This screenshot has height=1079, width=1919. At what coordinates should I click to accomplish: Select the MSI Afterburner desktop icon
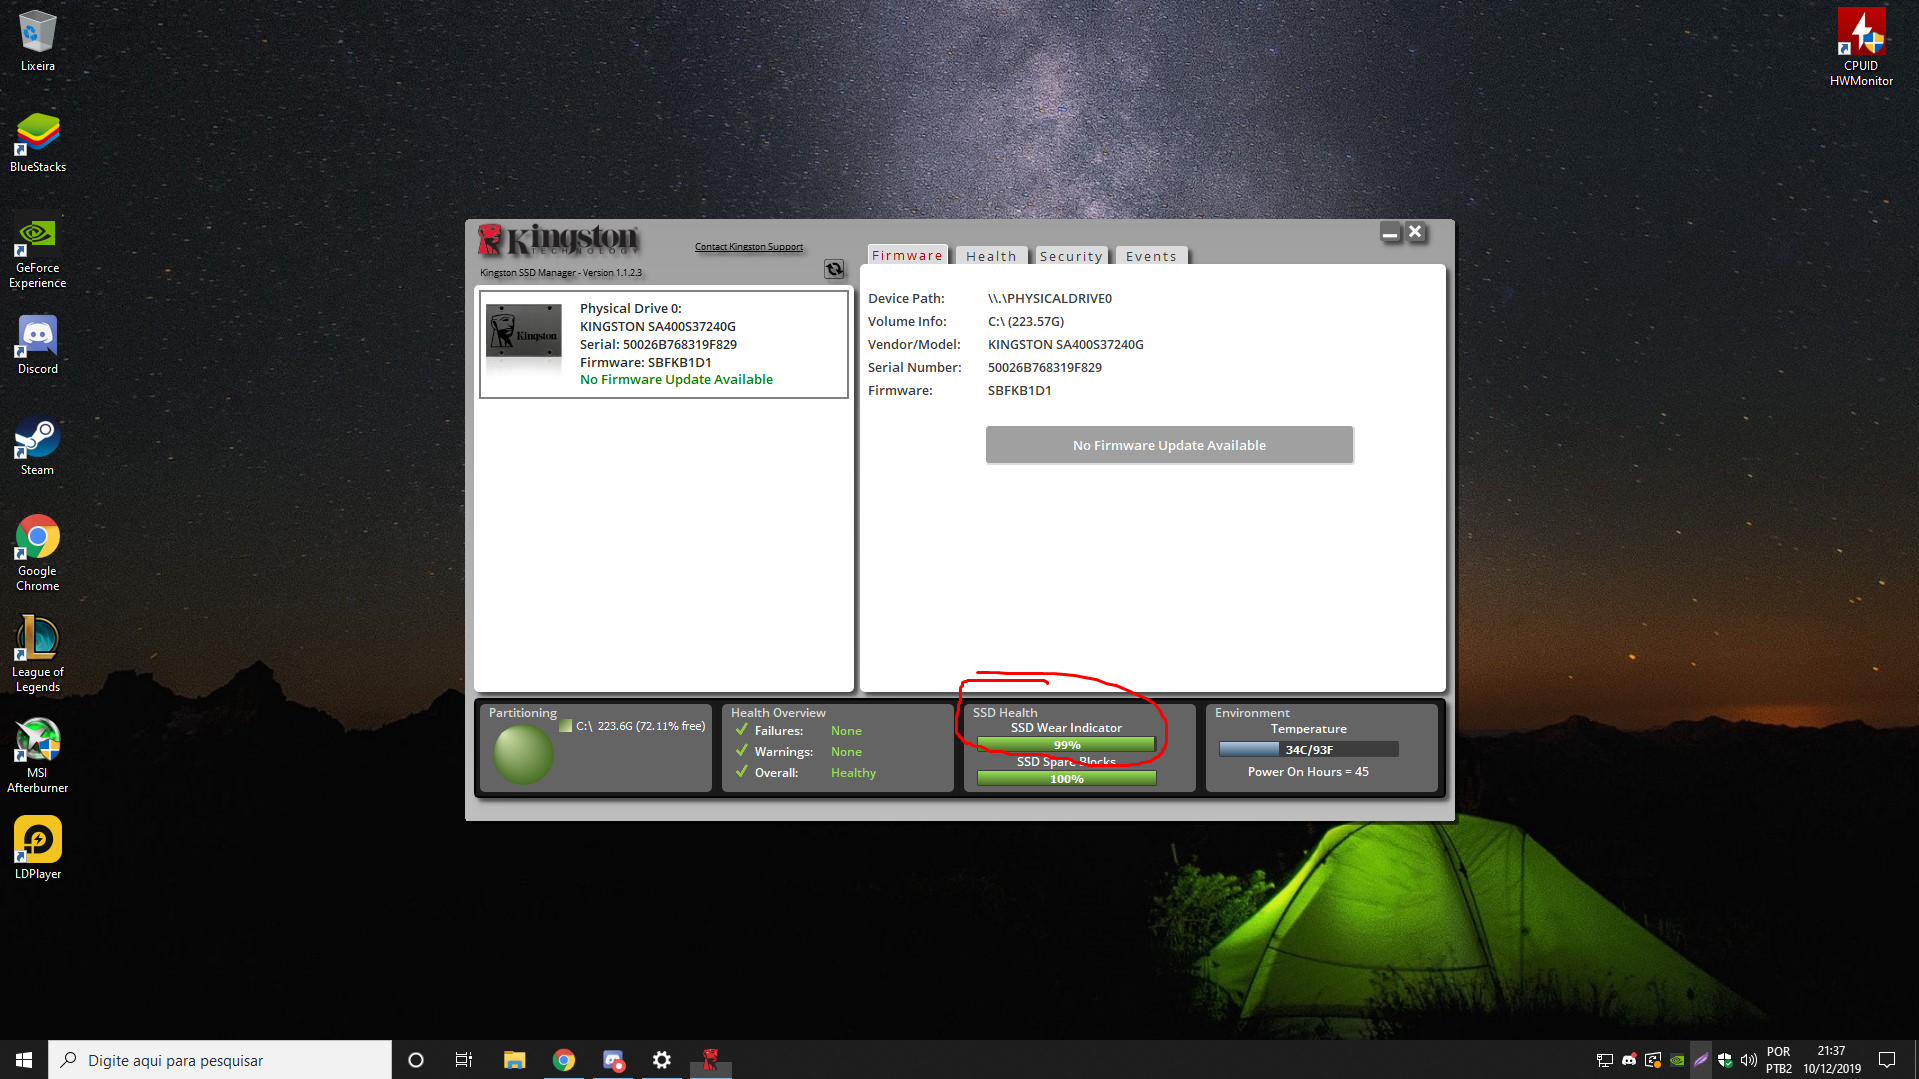(38, 755)
